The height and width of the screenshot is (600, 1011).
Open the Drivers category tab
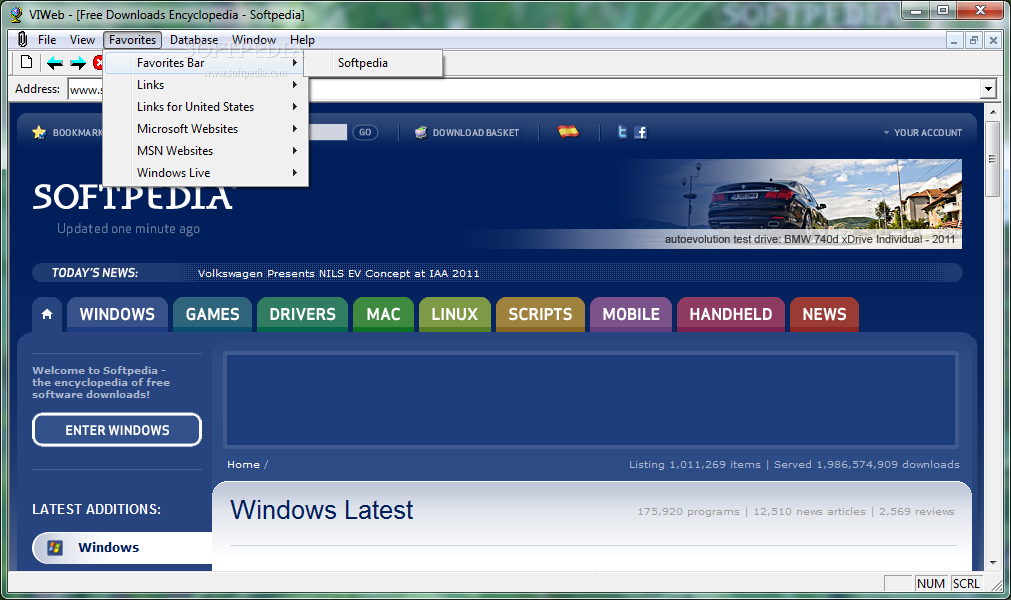click(x=302, y=314)
